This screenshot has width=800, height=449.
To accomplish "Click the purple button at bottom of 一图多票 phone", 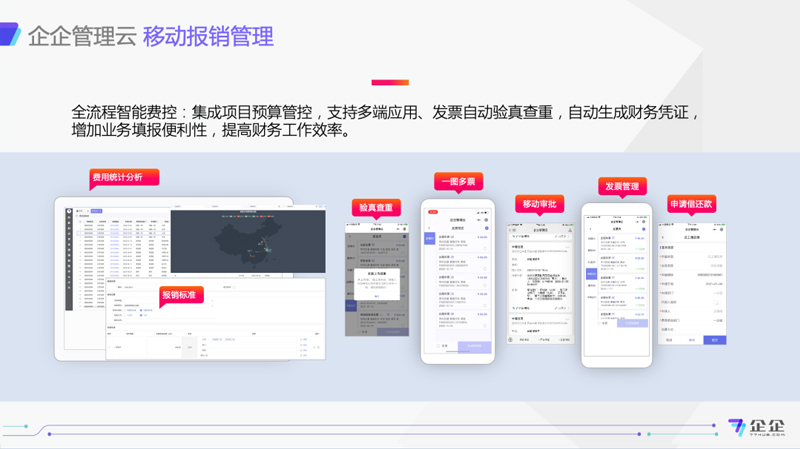I will coord(475,346).
